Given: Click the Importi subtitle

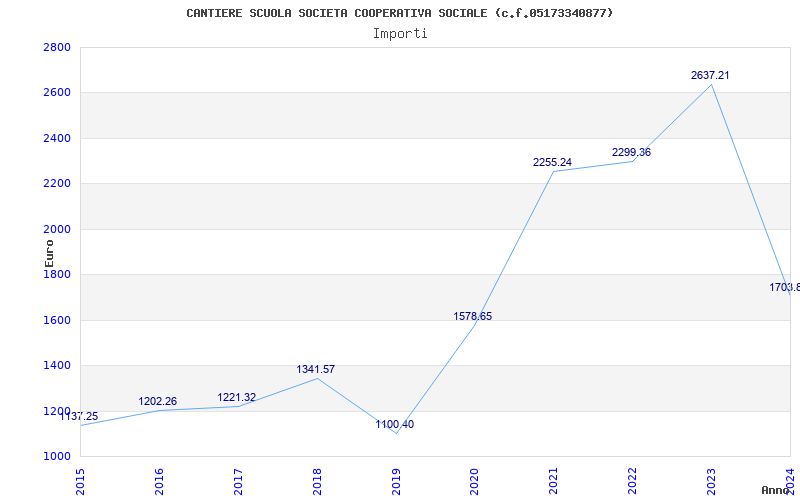Looking at the screenshot, I should tap(400, 34).
